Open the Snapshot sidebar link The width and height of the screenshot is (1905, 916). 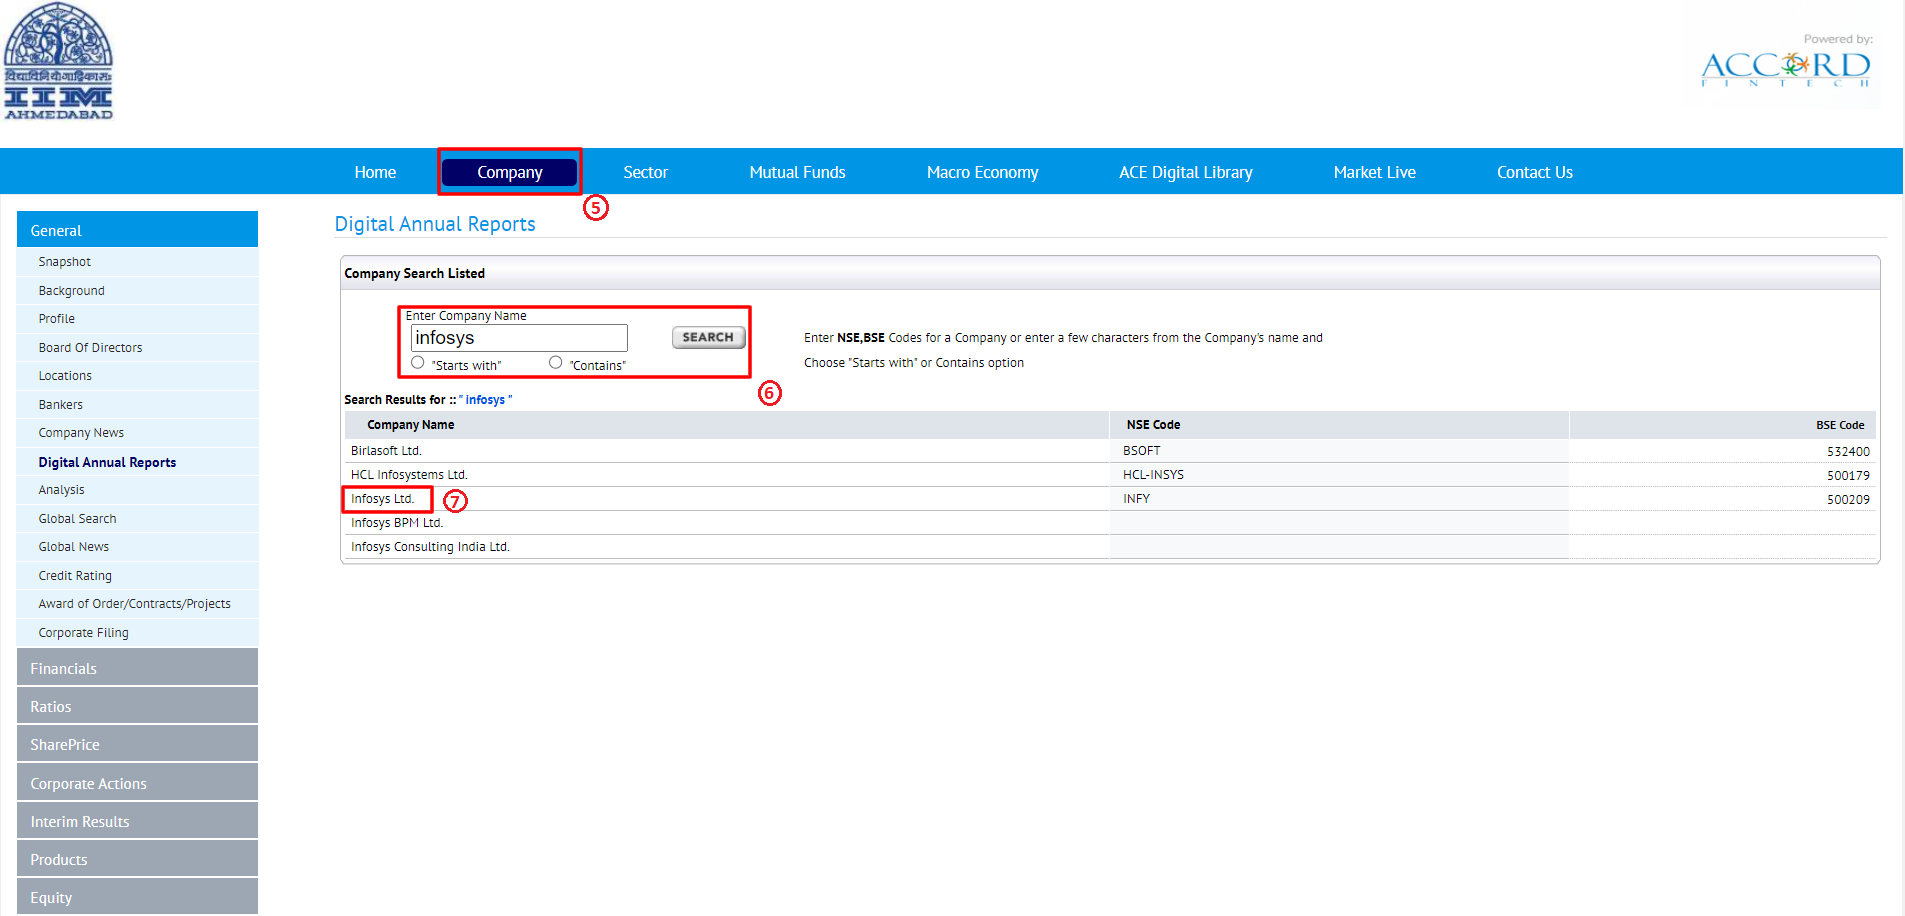click(x=64, y=262)
